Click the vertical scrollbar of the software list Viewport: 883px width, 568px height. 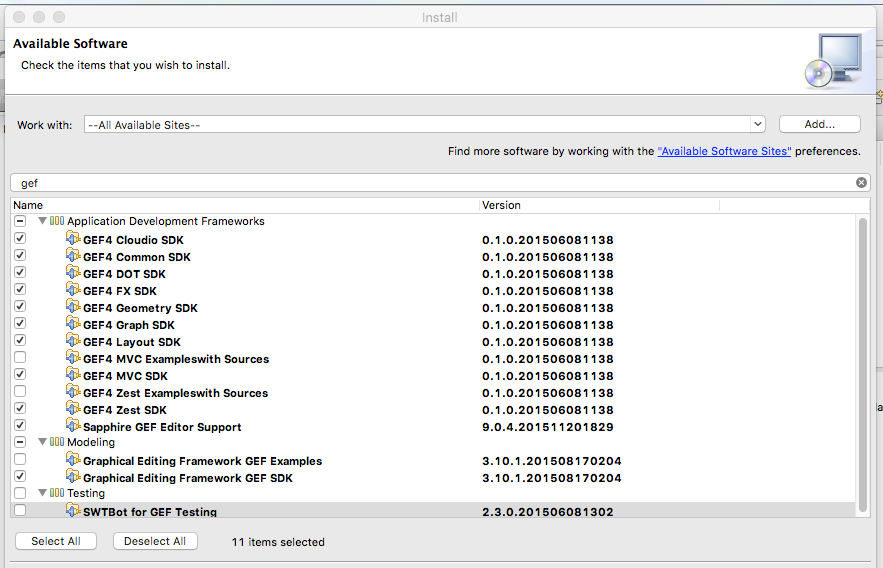click(x=863, y=360)
